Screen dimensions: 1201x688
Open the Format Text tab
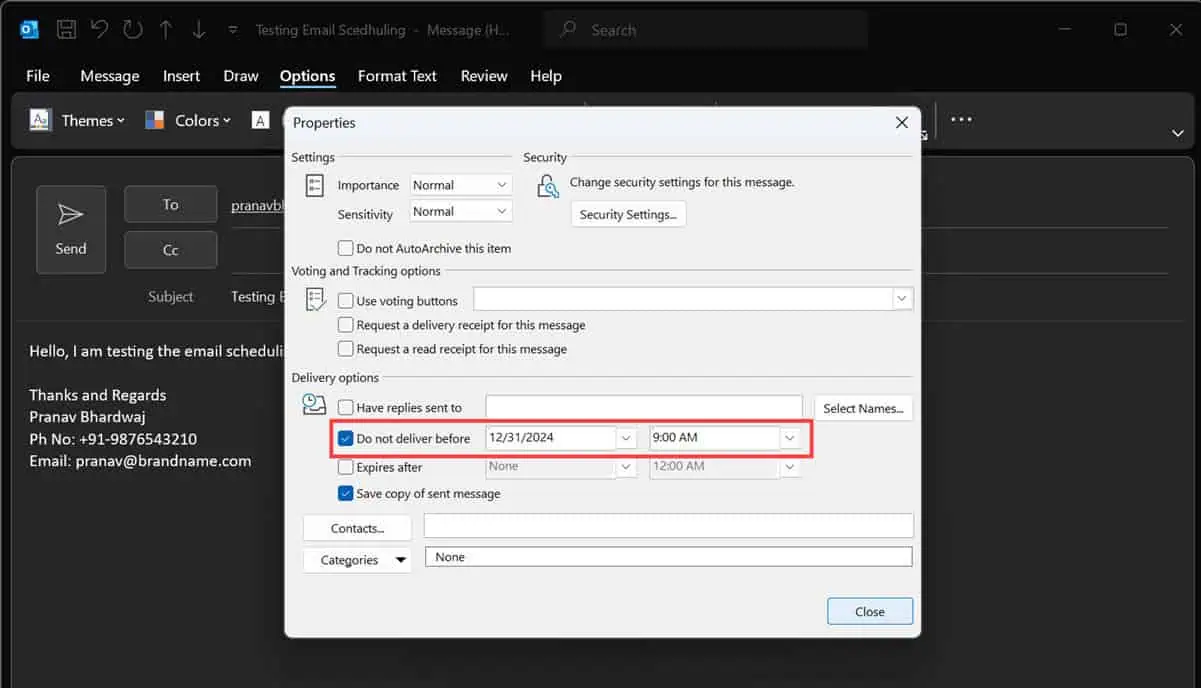(397, 76)
